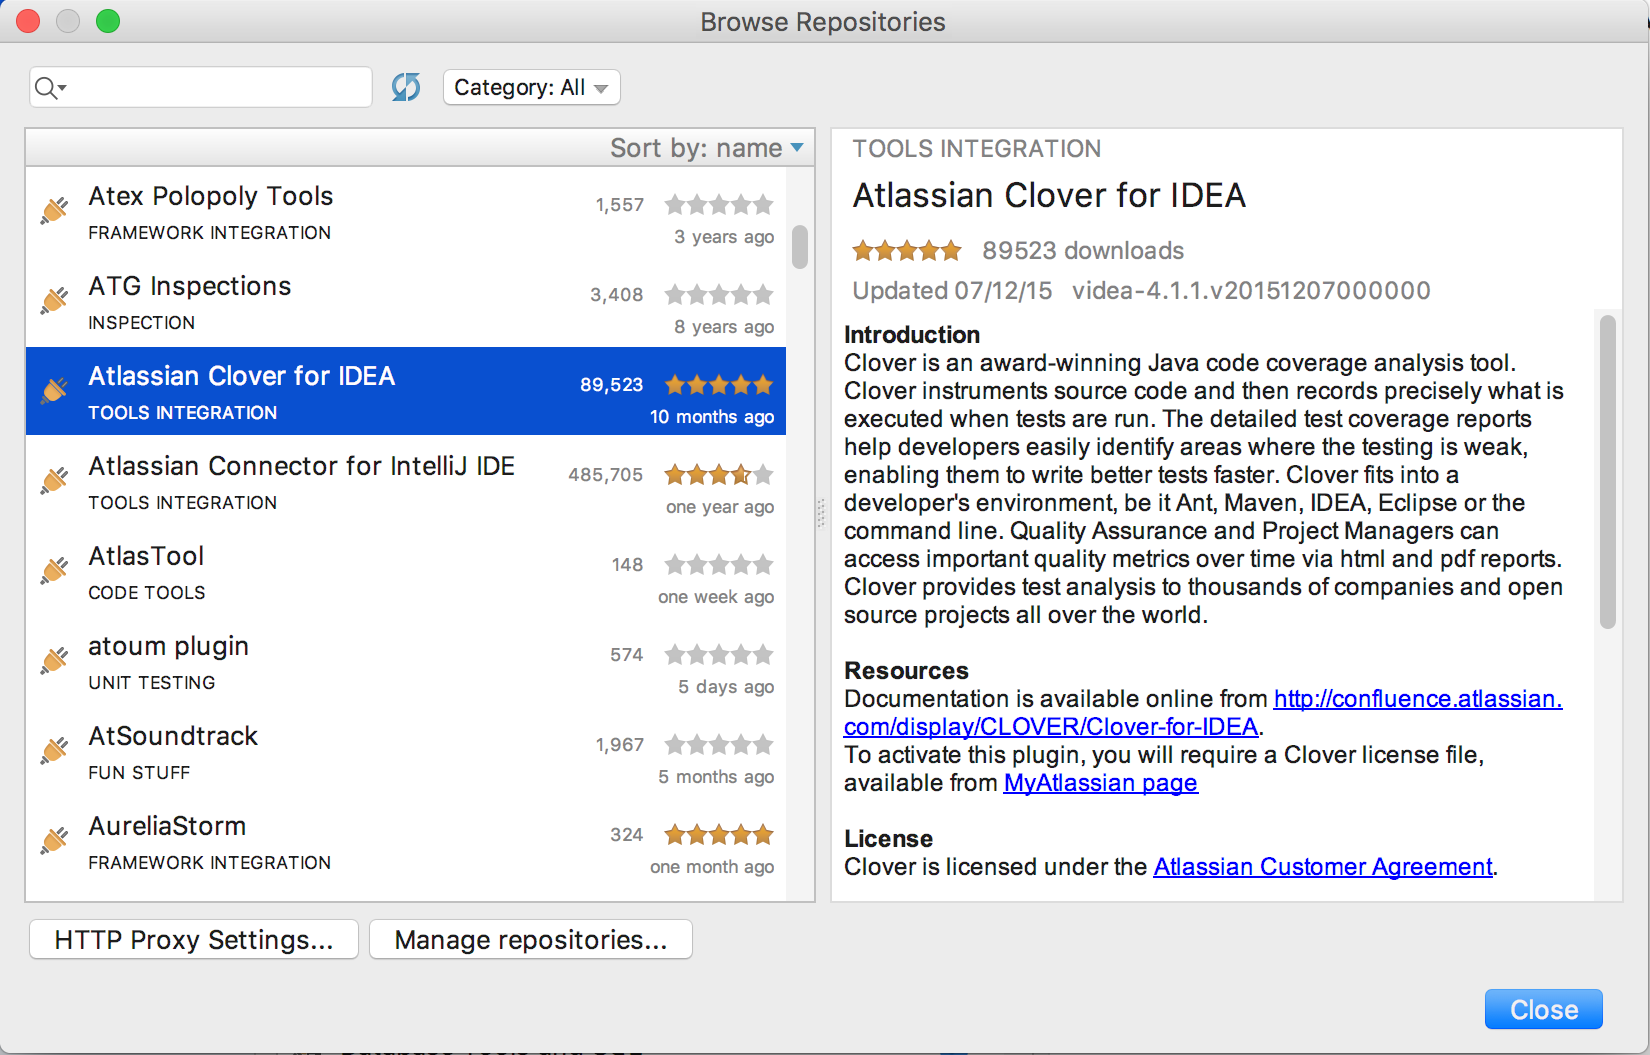The width and height of the screenshot is (1650, 1055).
Task: Click the search magnifier icon
Action: 48,88
